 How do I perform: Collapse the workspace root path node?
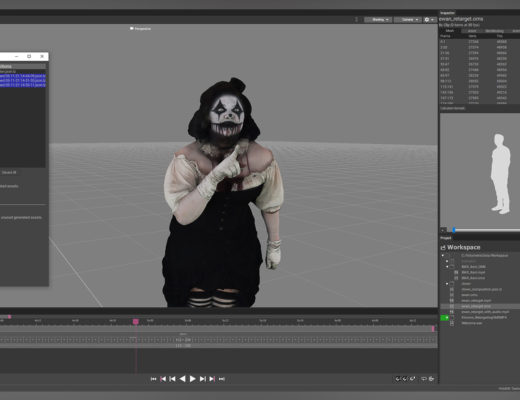point(443,255)
